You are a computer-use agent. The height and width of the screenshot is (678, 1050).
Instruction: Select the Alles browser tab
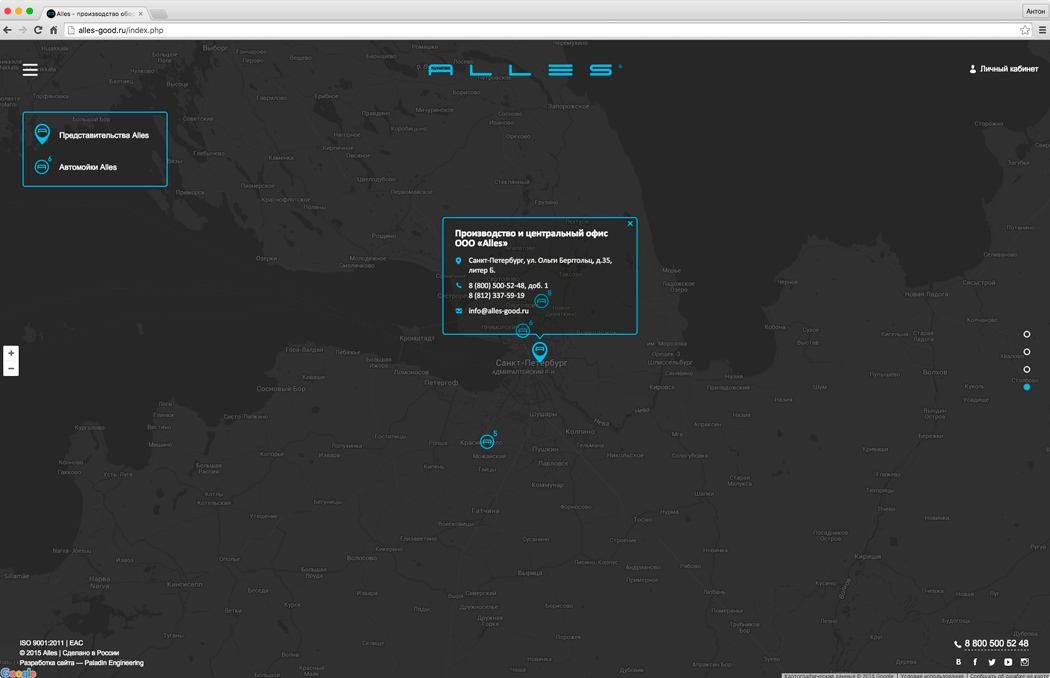point(94,13)
